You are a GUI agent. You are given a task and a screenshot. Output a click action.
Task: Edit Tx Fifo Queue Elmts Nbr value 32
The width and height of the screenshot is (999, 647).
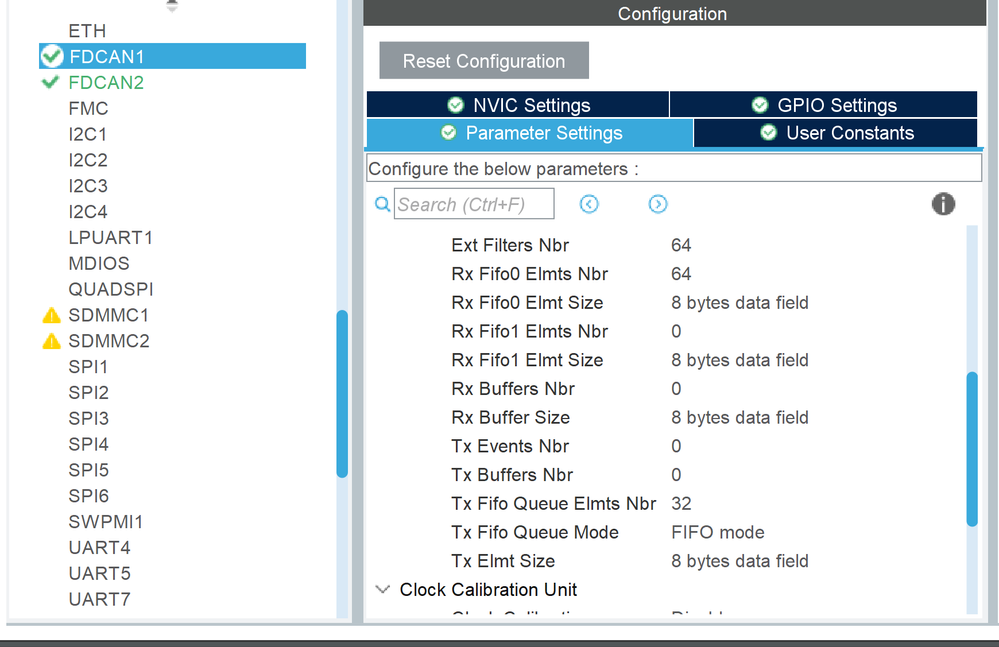(x=681, y=504)
